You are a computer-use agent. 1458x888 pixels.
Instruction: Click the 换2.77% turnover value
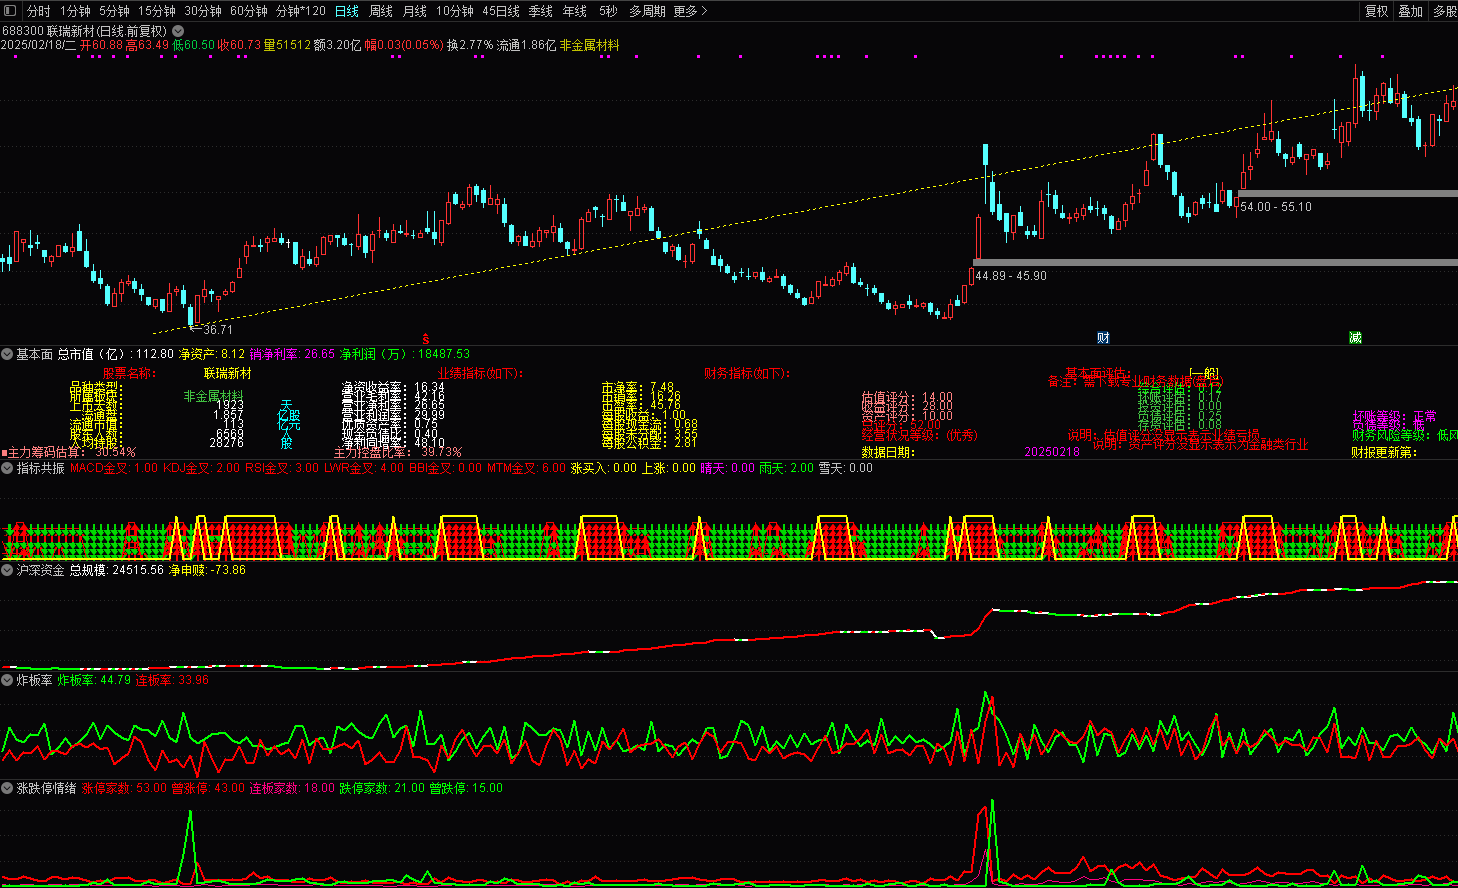click(470, 45)
